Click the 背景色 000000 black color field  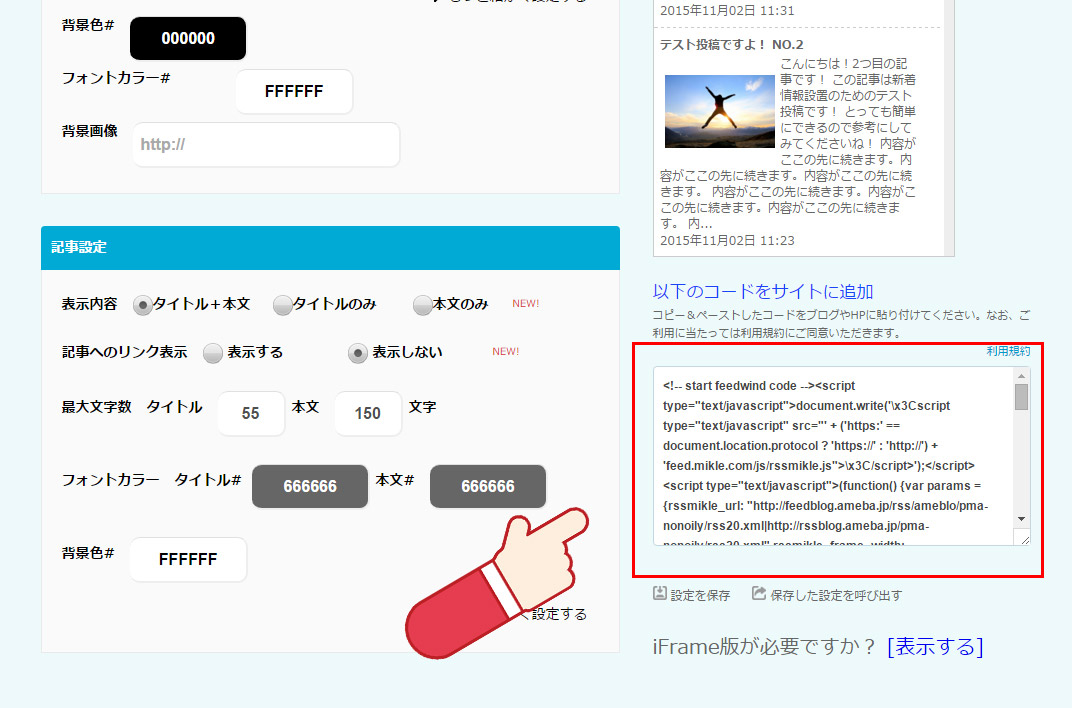coord(188,38)
